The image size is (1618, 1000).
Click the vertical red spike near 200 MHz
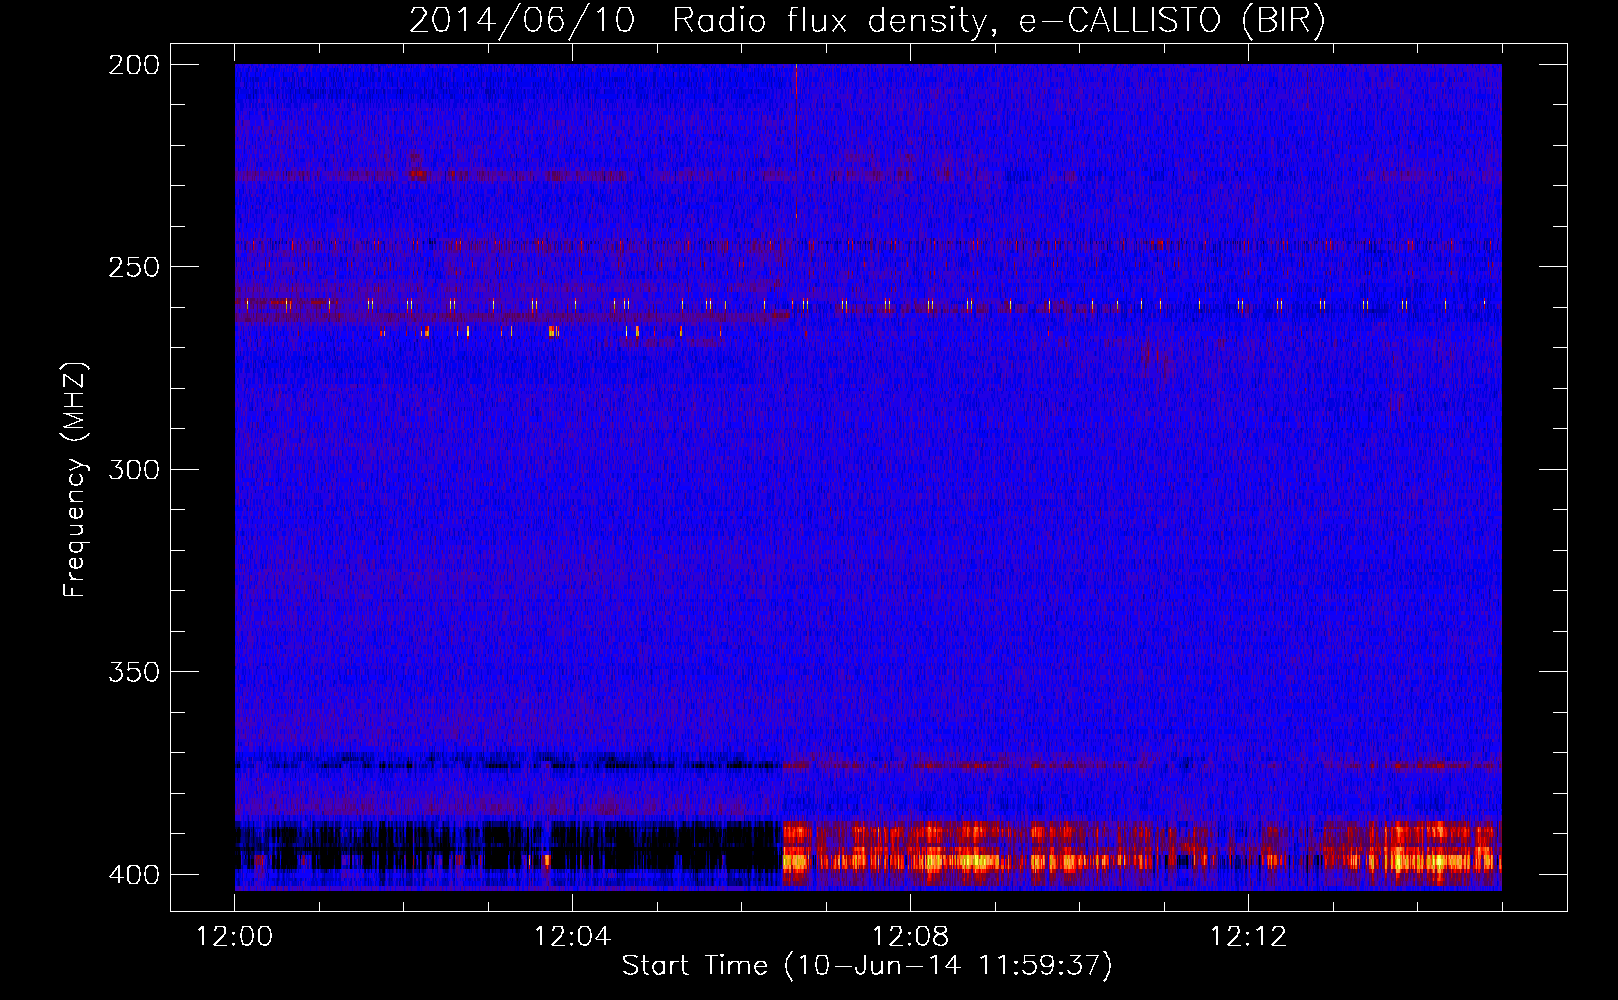click(x=796, y=140)
